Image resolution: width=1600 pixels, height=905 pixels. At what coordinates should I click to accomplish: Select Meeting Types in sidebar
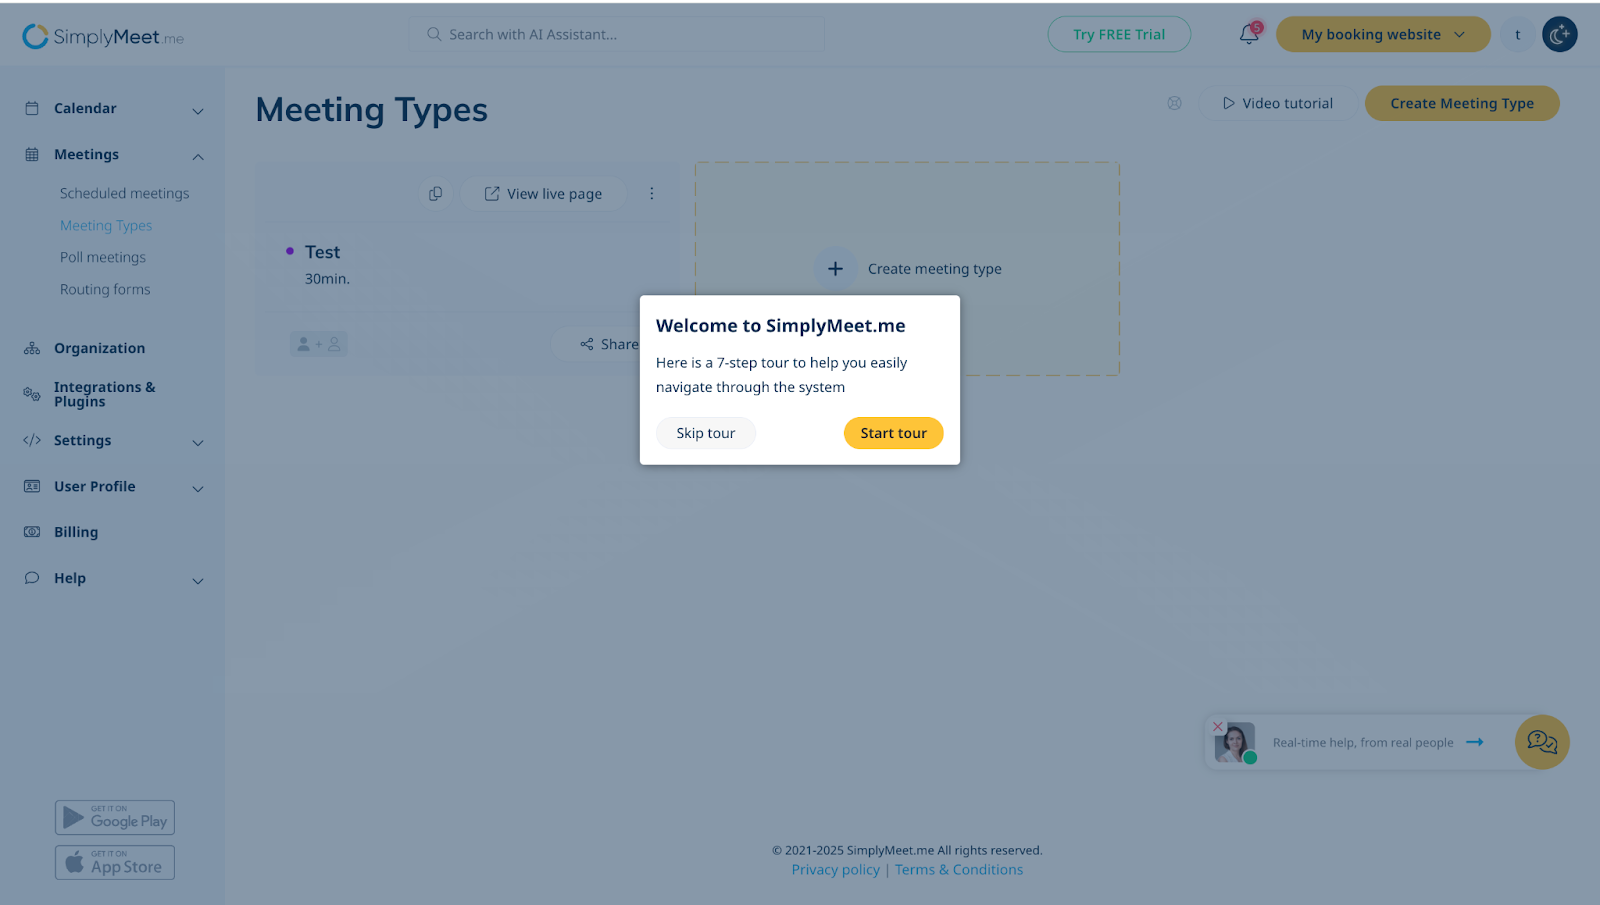click(106, 225)
